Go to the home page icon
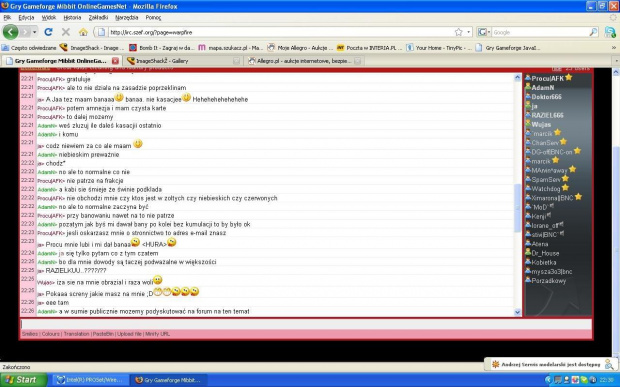 83,32
